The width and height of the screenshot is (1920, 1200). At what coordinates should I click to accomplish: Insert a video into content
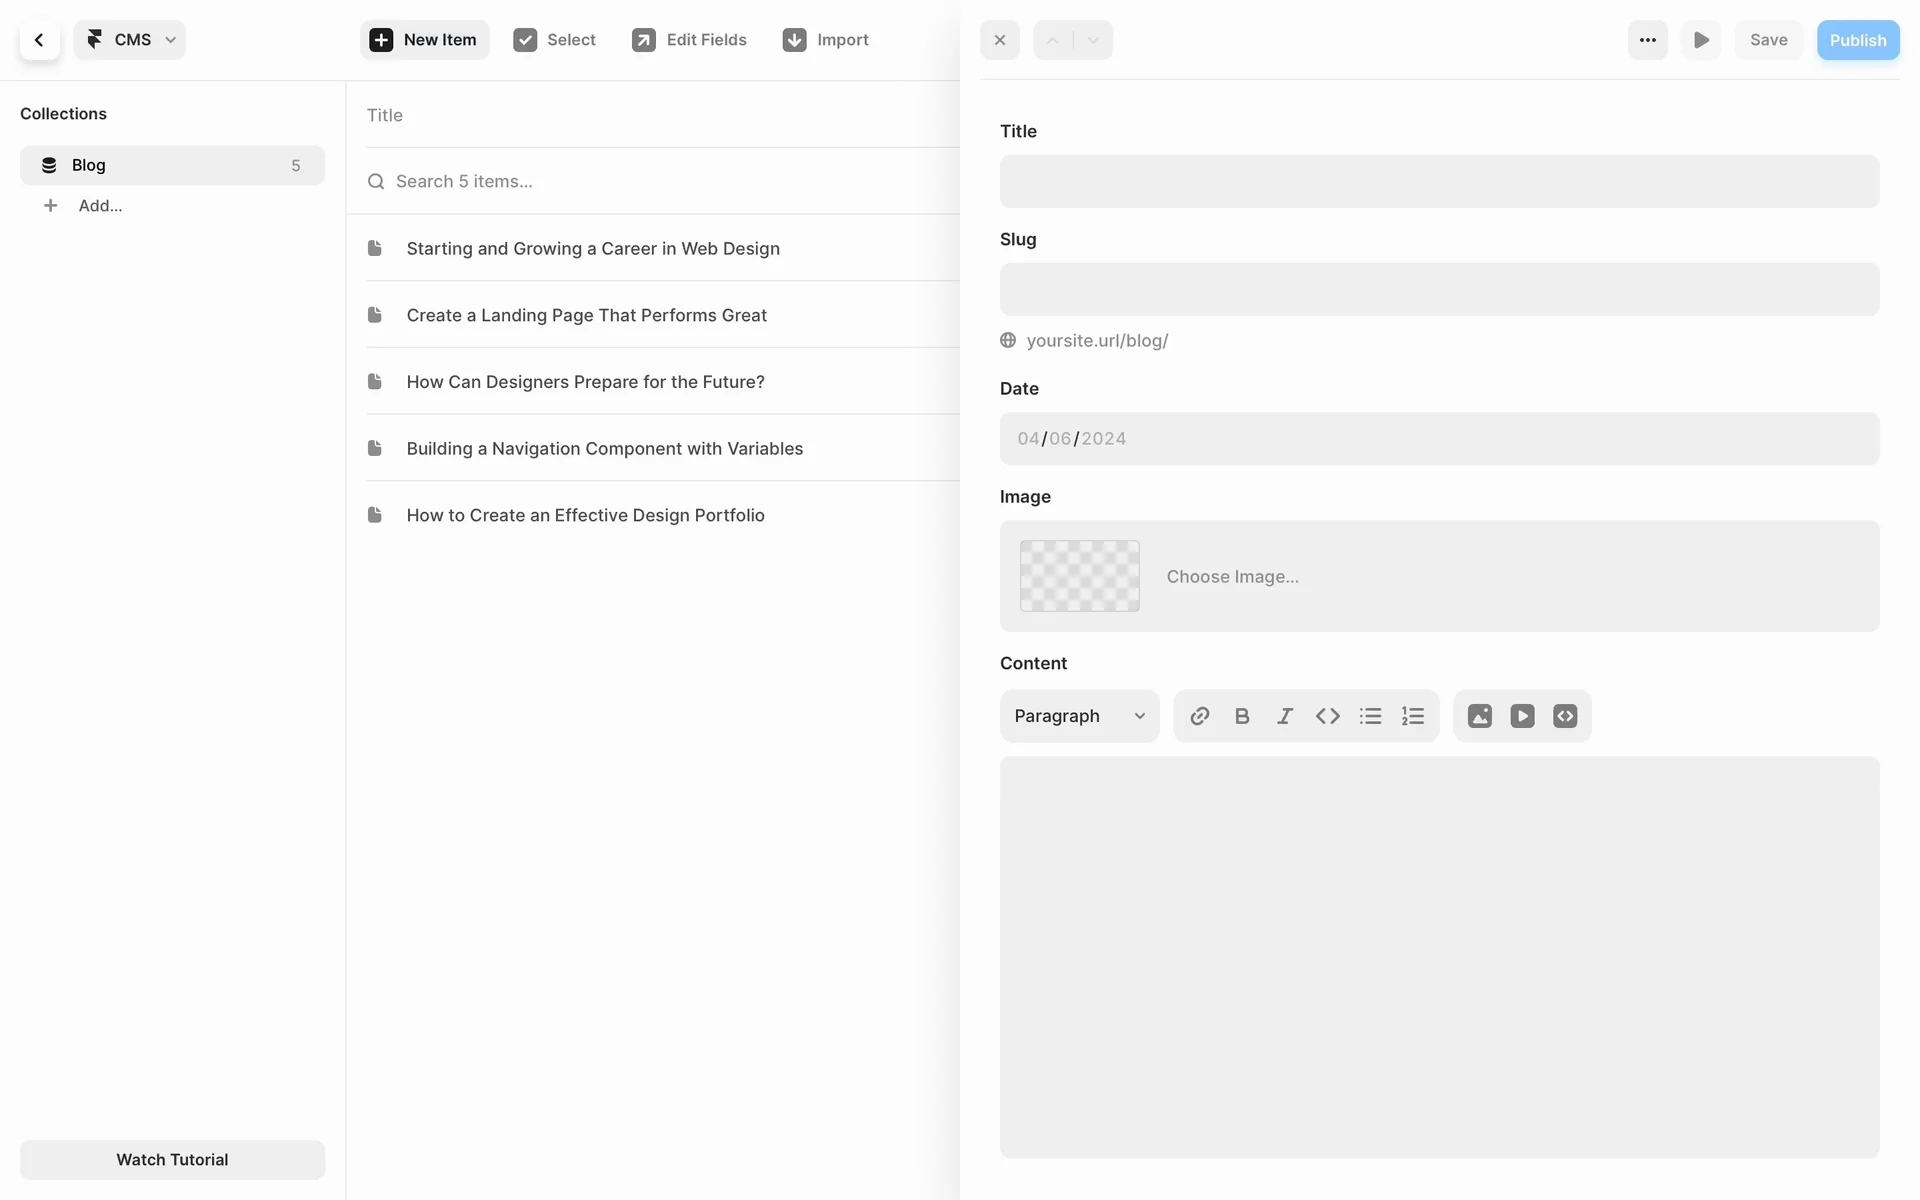pyautogui.click(x=1522, y=716)
